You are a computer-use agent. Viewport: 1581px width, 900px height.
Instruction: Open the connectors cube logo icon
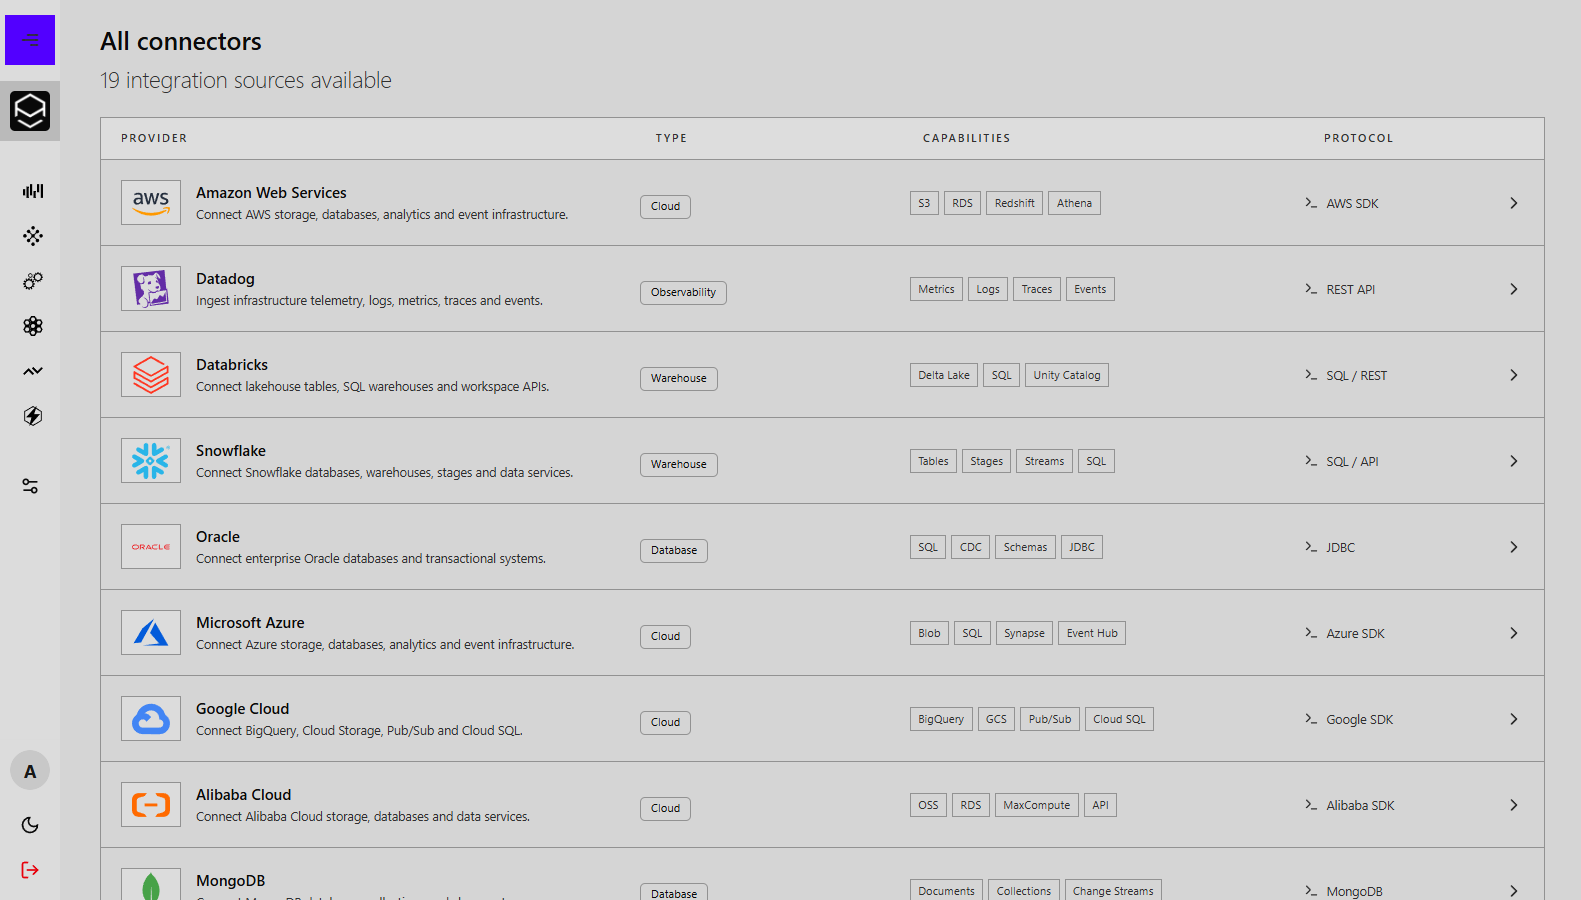(x=30, y=111)
